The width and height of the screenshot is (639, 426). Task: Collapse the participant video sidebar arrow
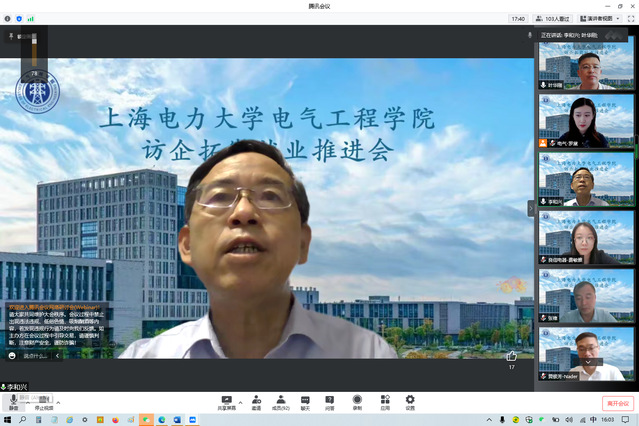pyautogui.click(x=532, y=208)
